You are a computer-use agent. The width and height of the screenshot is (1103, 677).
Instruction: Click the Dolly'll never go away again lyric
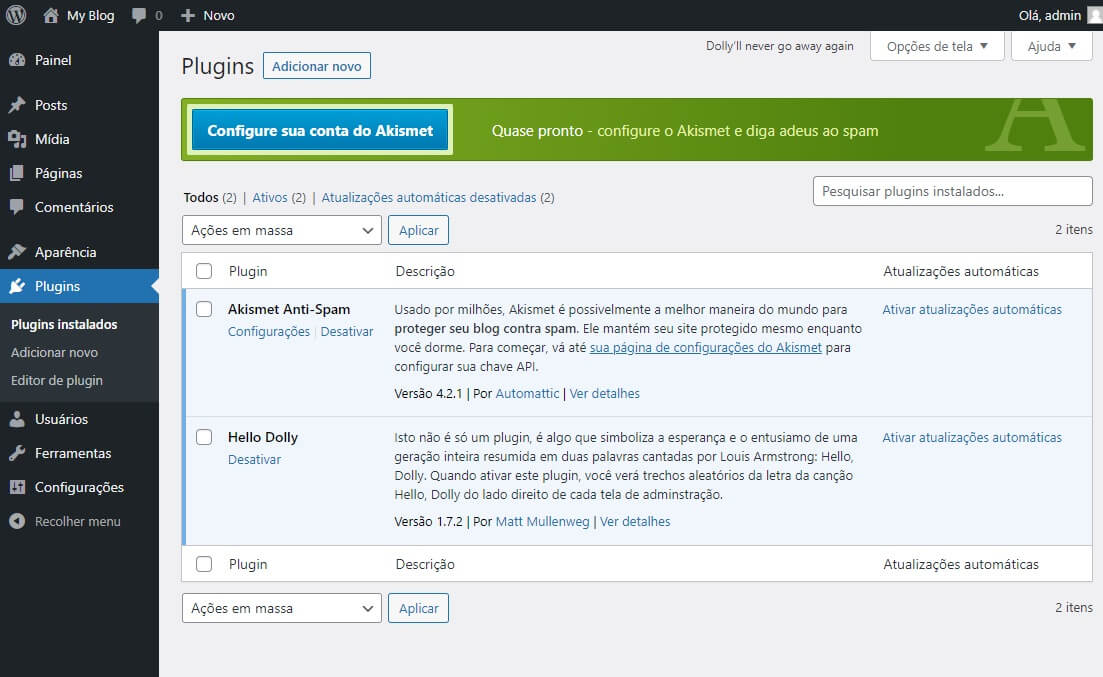779,46
